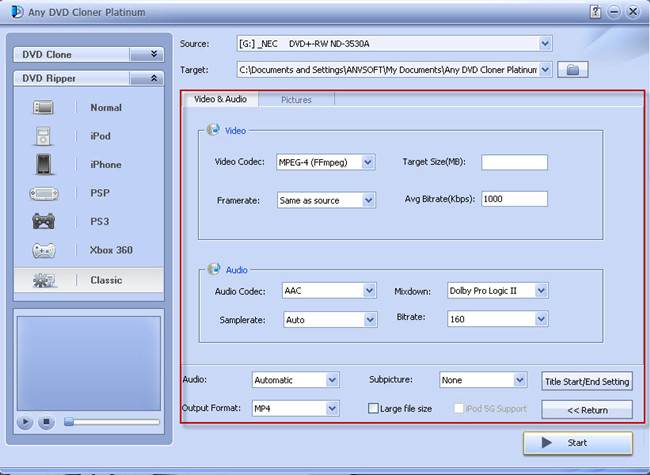Click the Xbox 360 controller icon
The image size is (650, 475).
(x=44, y=250)
